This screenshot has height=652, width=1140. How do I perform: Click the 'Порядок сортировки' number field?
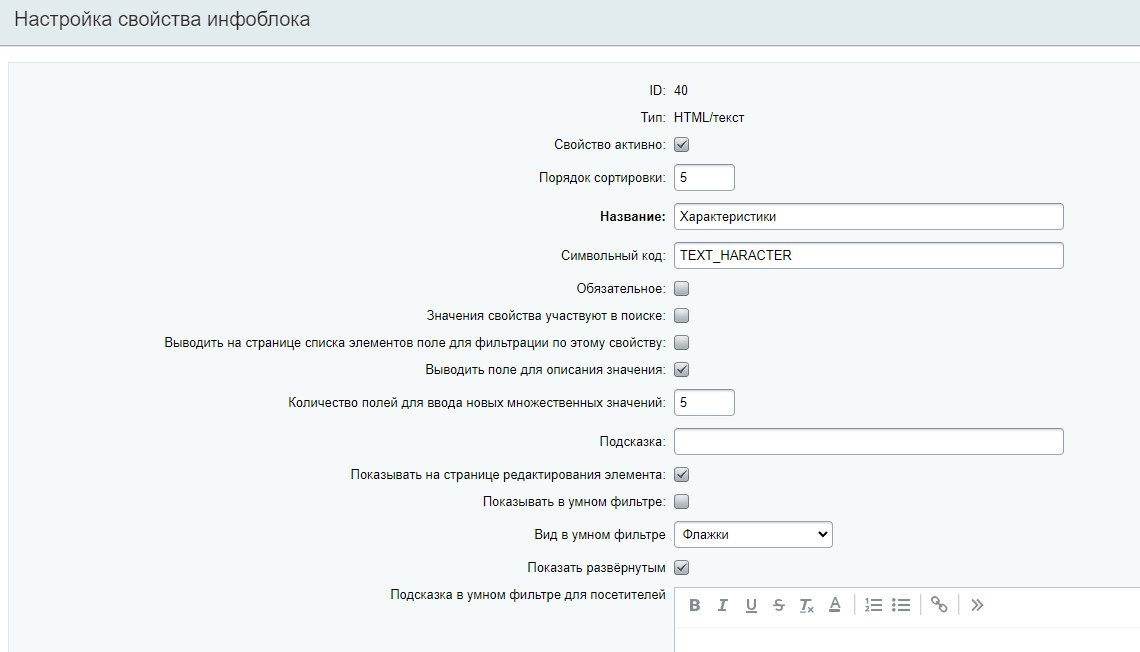(x=704, y=178)
